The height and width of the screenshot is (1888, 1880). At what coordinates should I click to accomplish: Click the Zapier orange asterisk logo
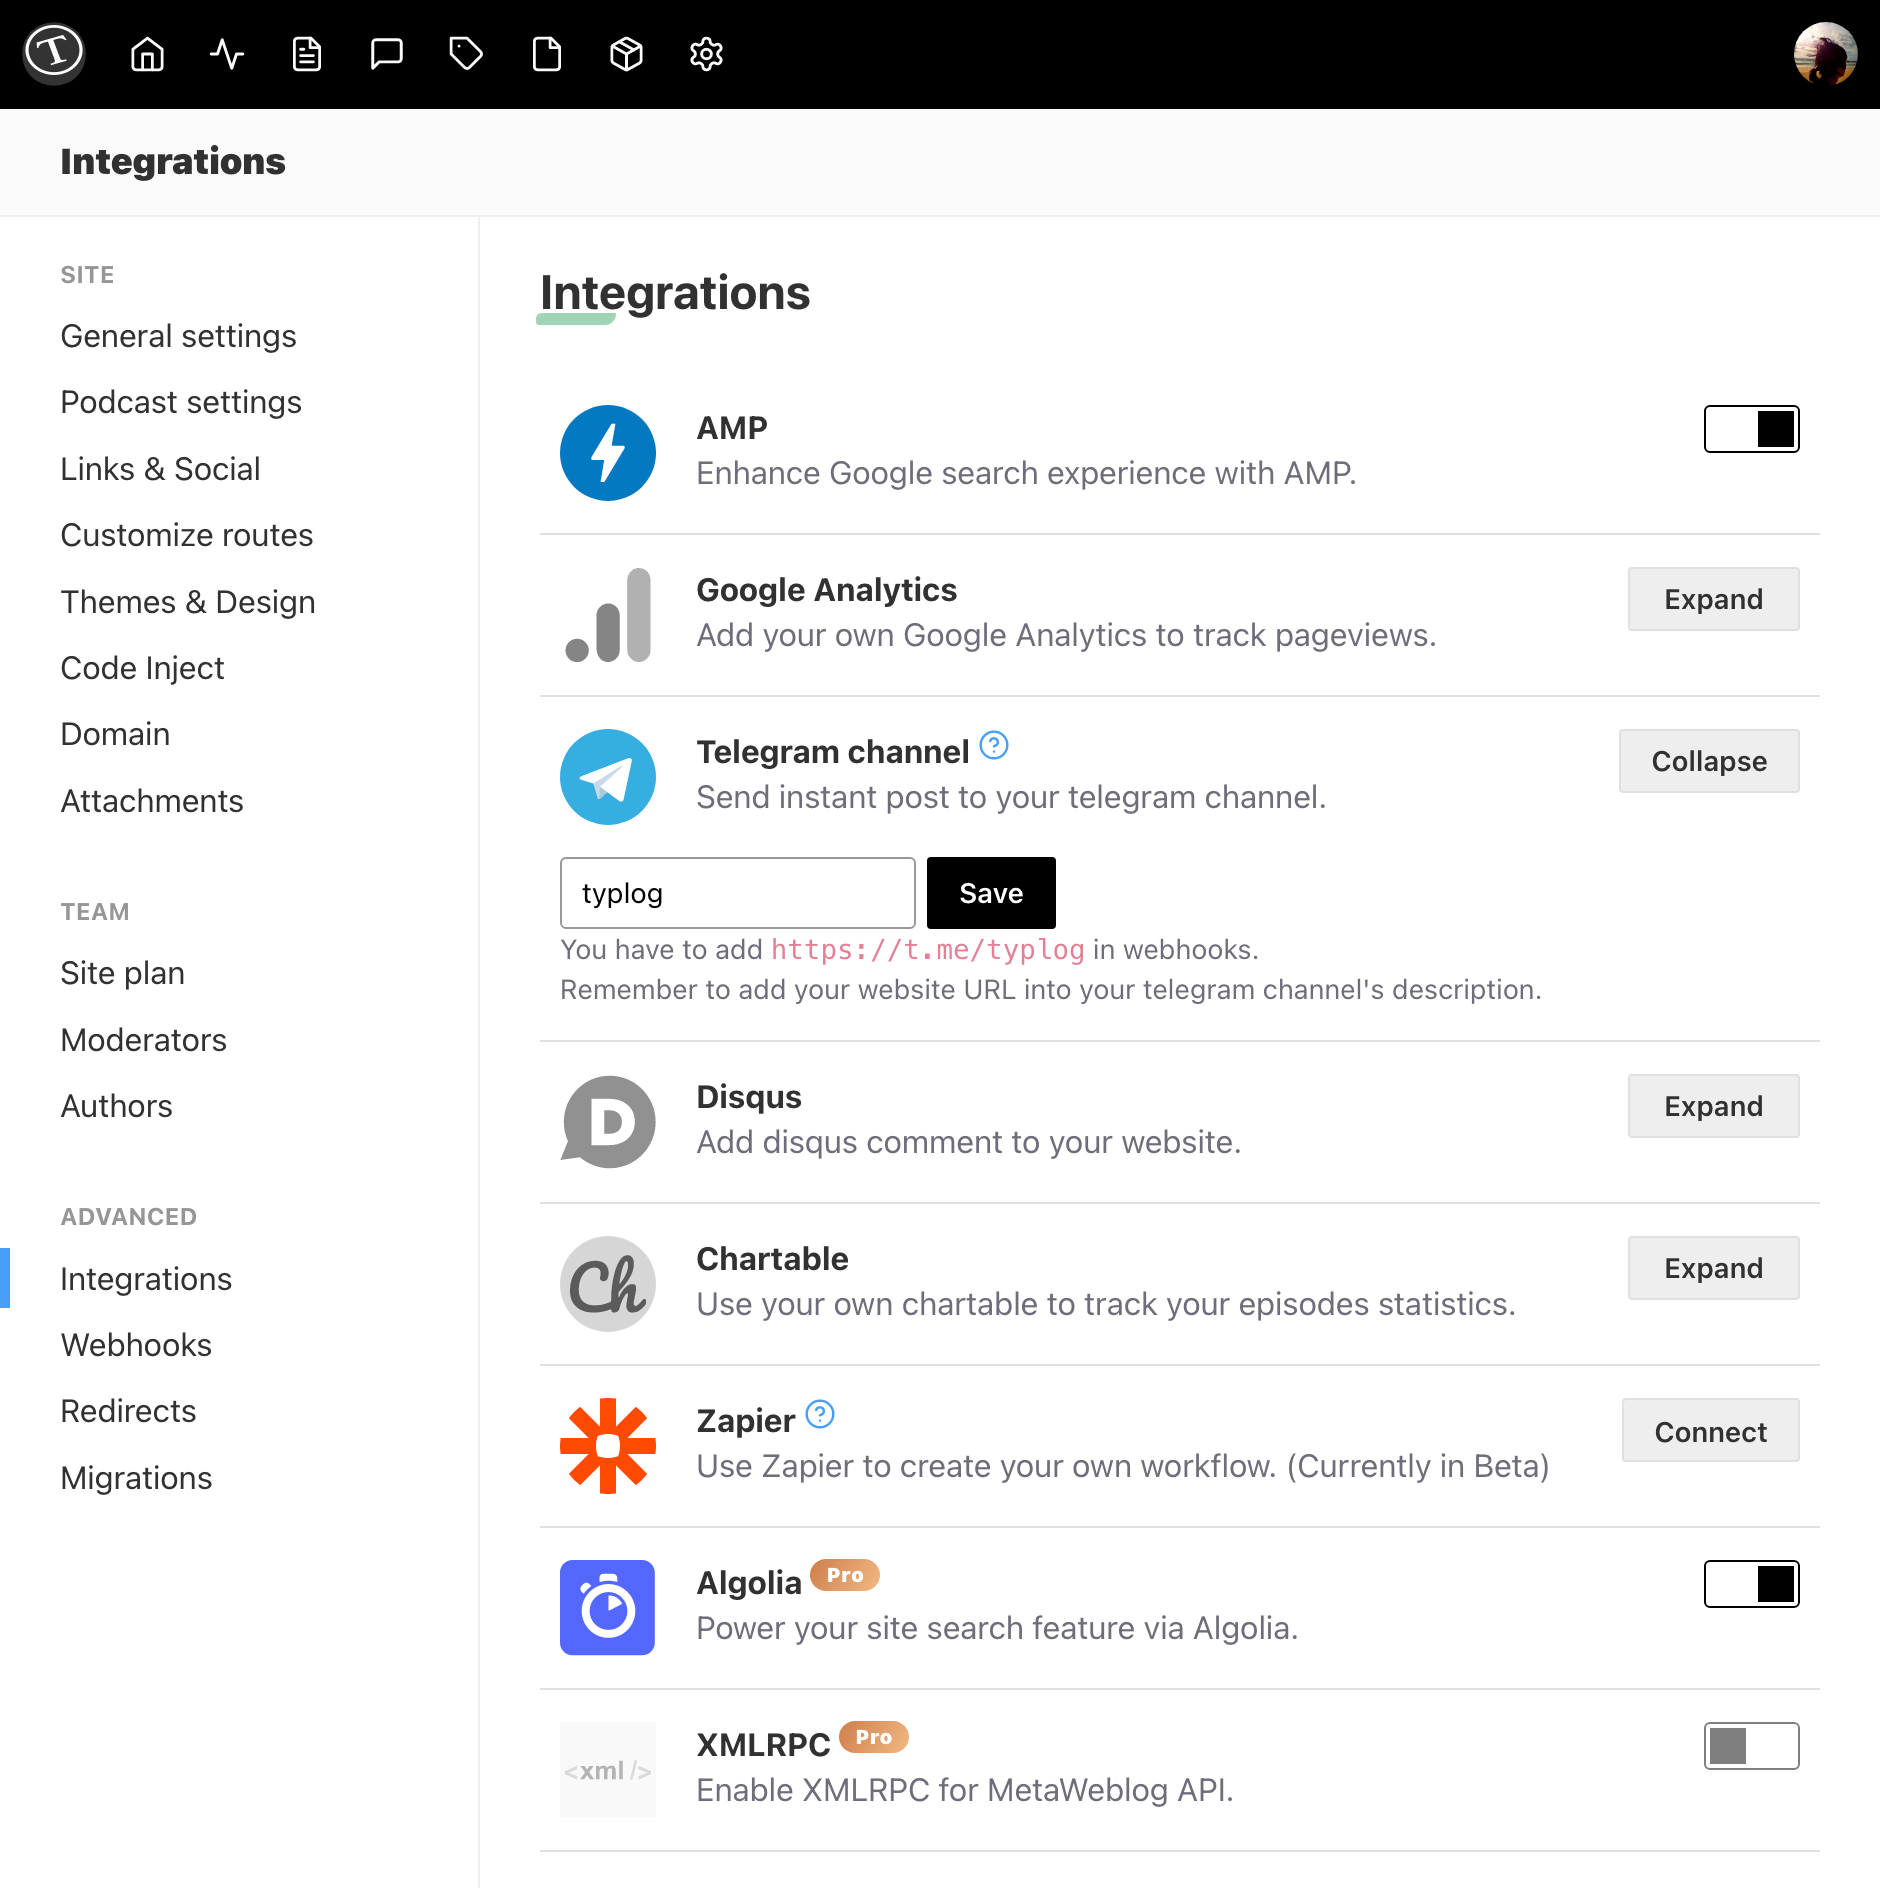pyautogui.click(x=608, y=1446)
